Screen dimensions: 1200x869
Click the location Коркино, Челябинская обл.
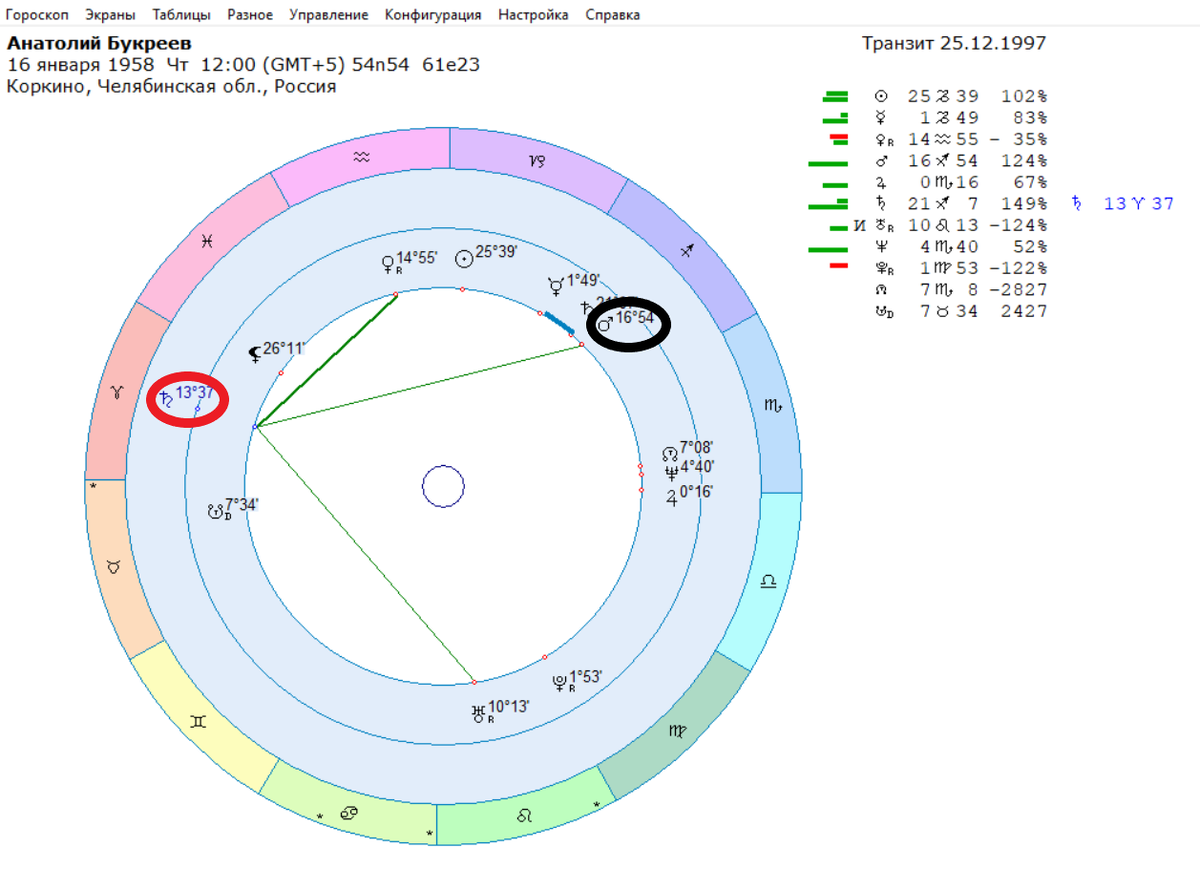[171, 86]
